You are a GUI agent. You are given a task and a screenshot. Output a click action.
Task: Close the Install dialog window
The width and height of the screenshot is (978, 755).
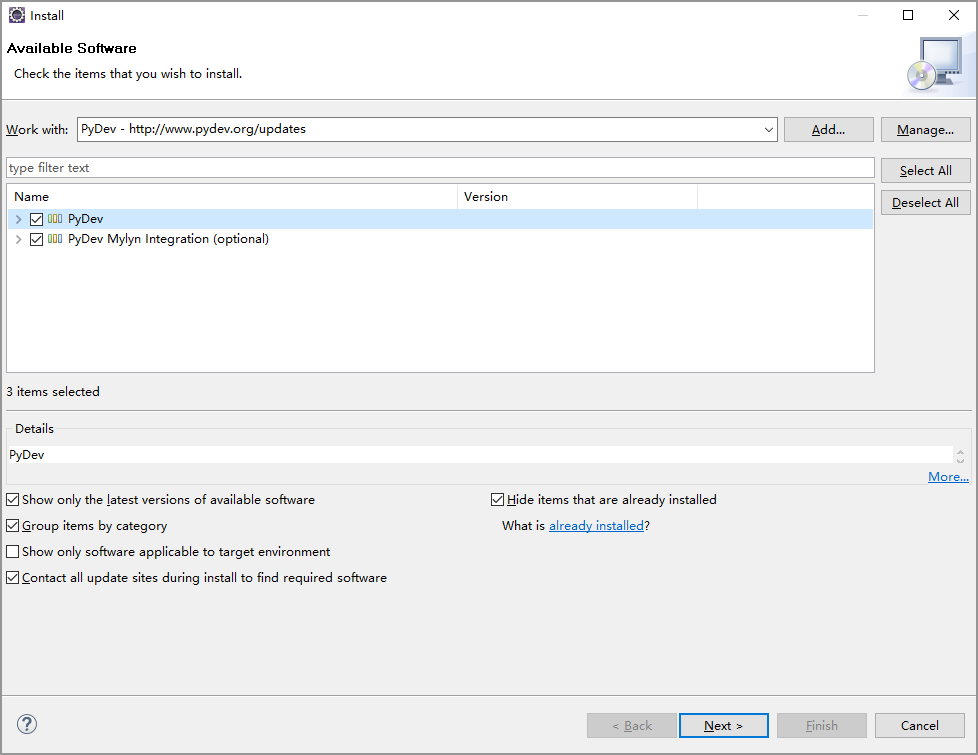(x=954, y=15)
